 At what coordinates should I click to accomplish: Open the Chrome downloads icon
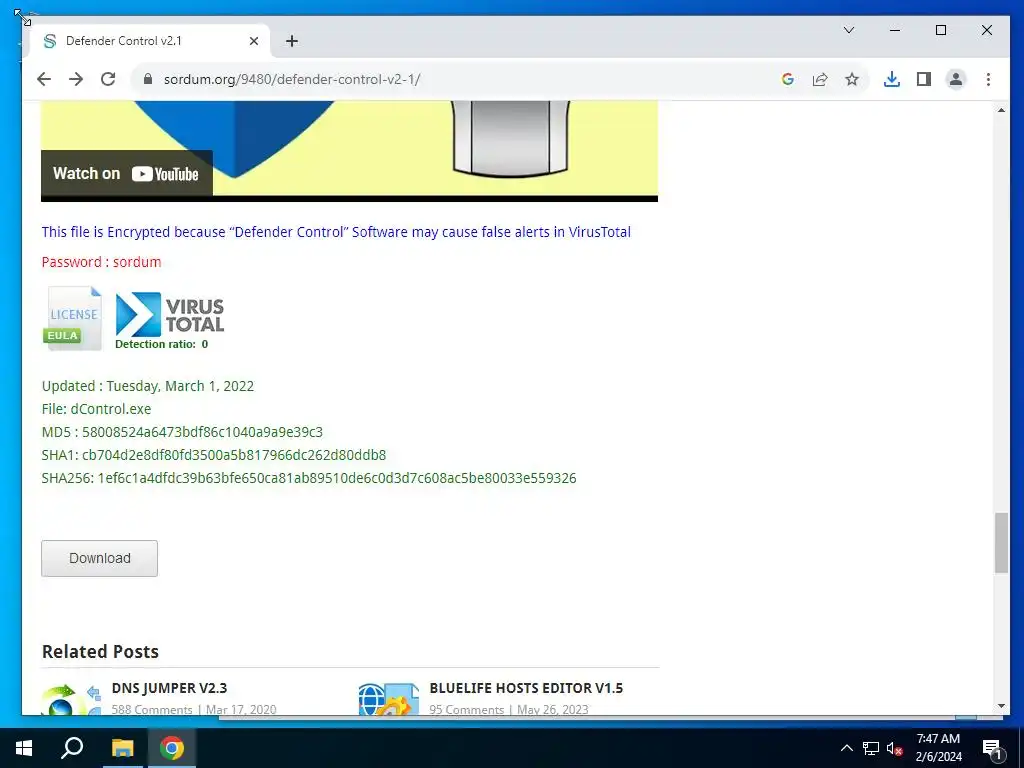coord(891,79)
